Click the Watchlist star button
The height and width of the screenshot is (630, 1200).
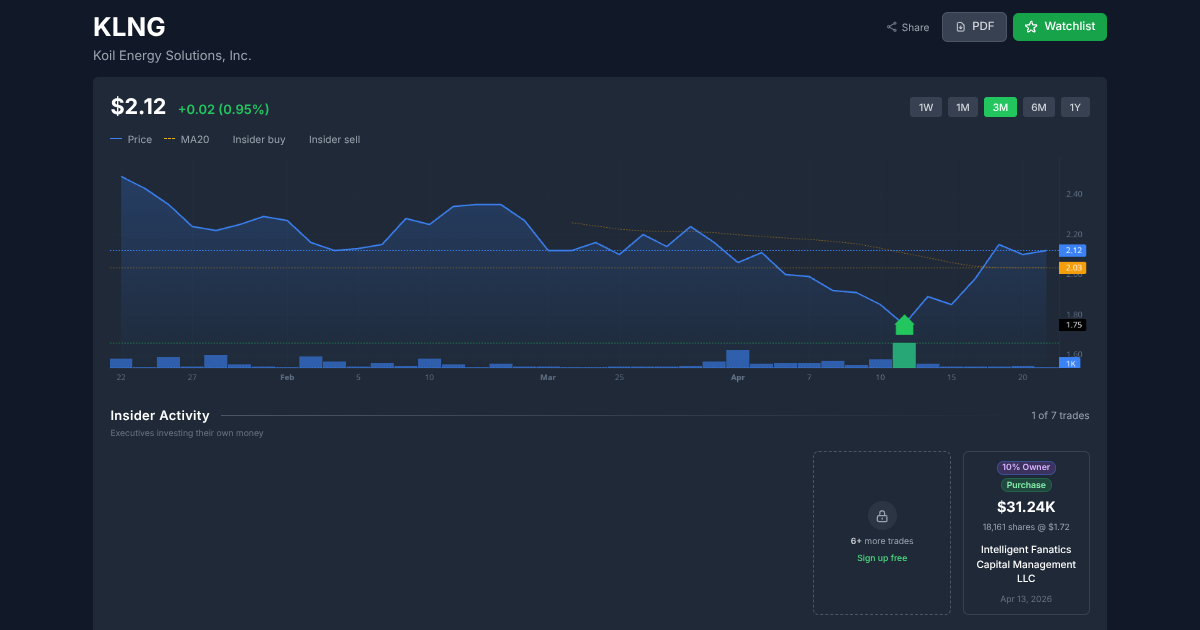coord(1059,27)
